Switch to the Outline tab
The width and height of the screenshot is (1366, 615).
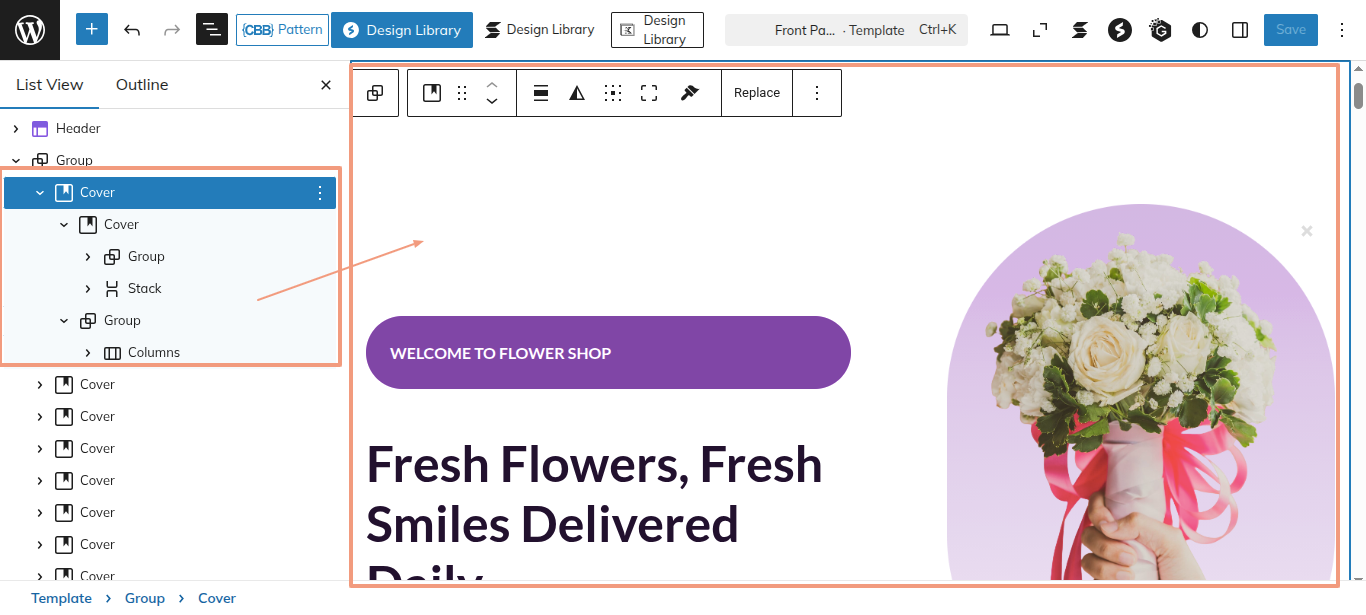point(142,85)
